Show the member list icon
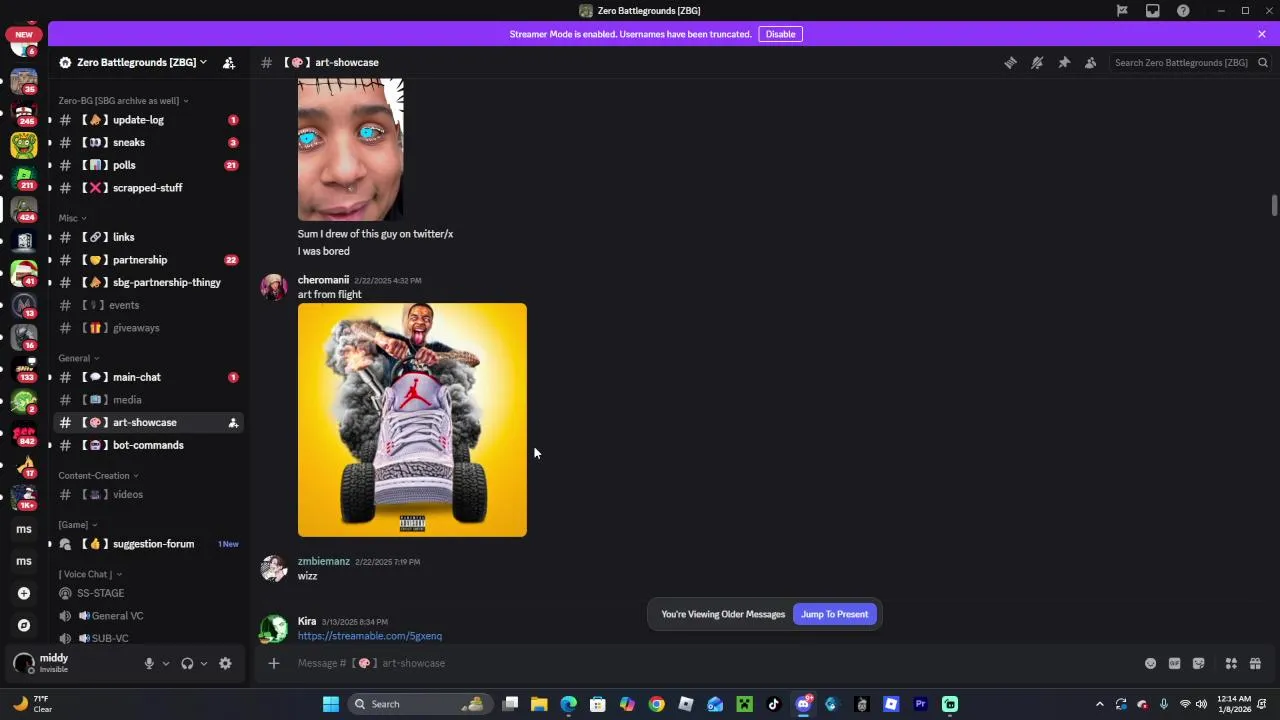 coord(1091,62)
